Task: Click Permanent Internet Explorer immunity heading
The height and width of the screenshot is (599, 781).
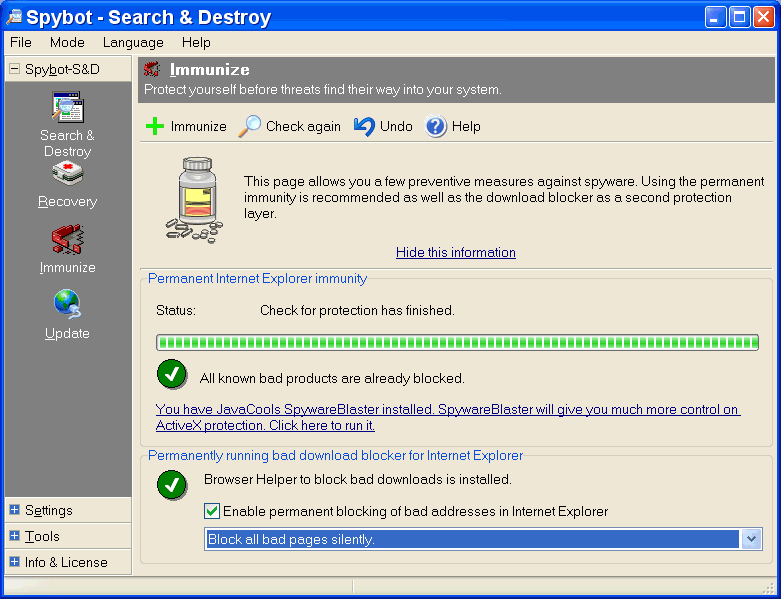Action: 258,278
